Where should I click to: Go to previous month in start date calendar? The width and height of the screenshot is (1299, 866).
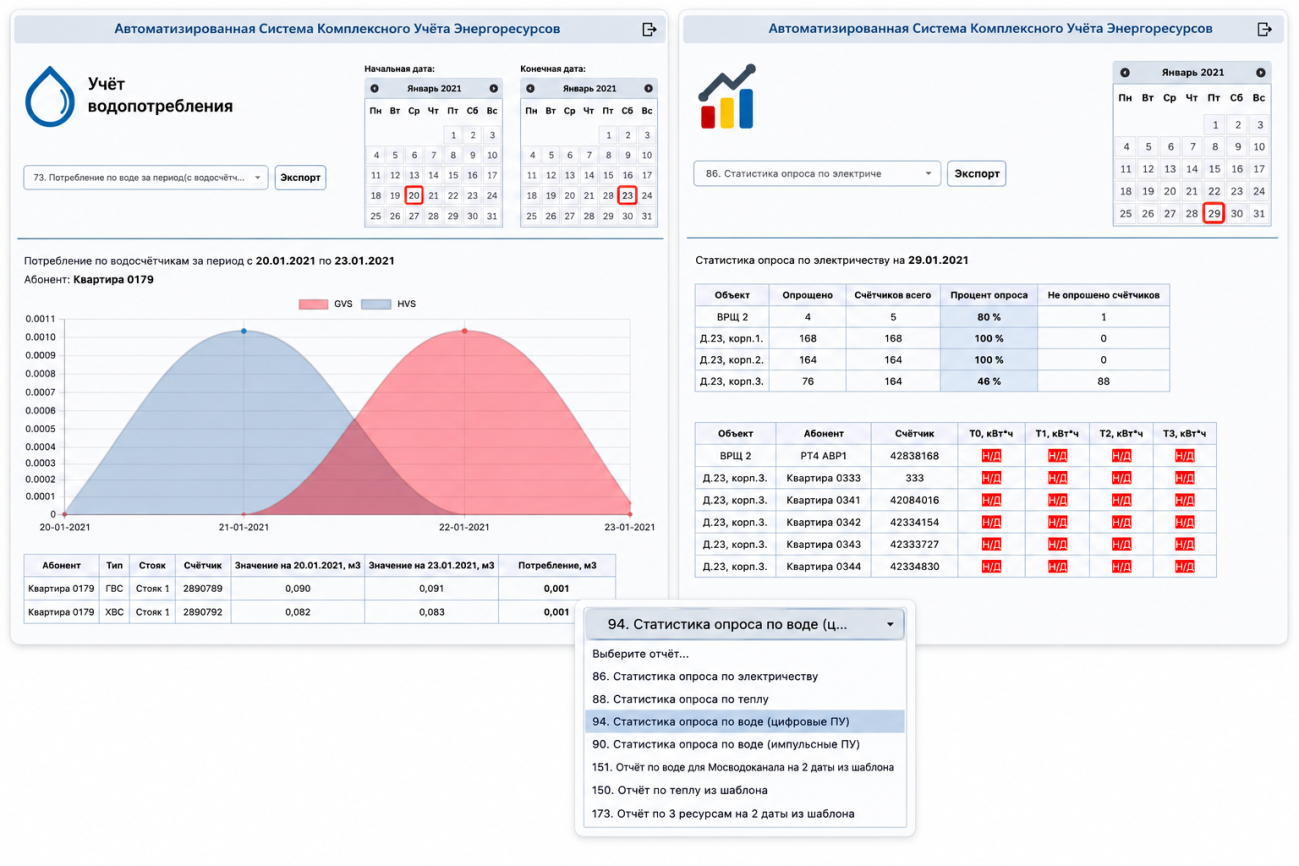(375, 89)
